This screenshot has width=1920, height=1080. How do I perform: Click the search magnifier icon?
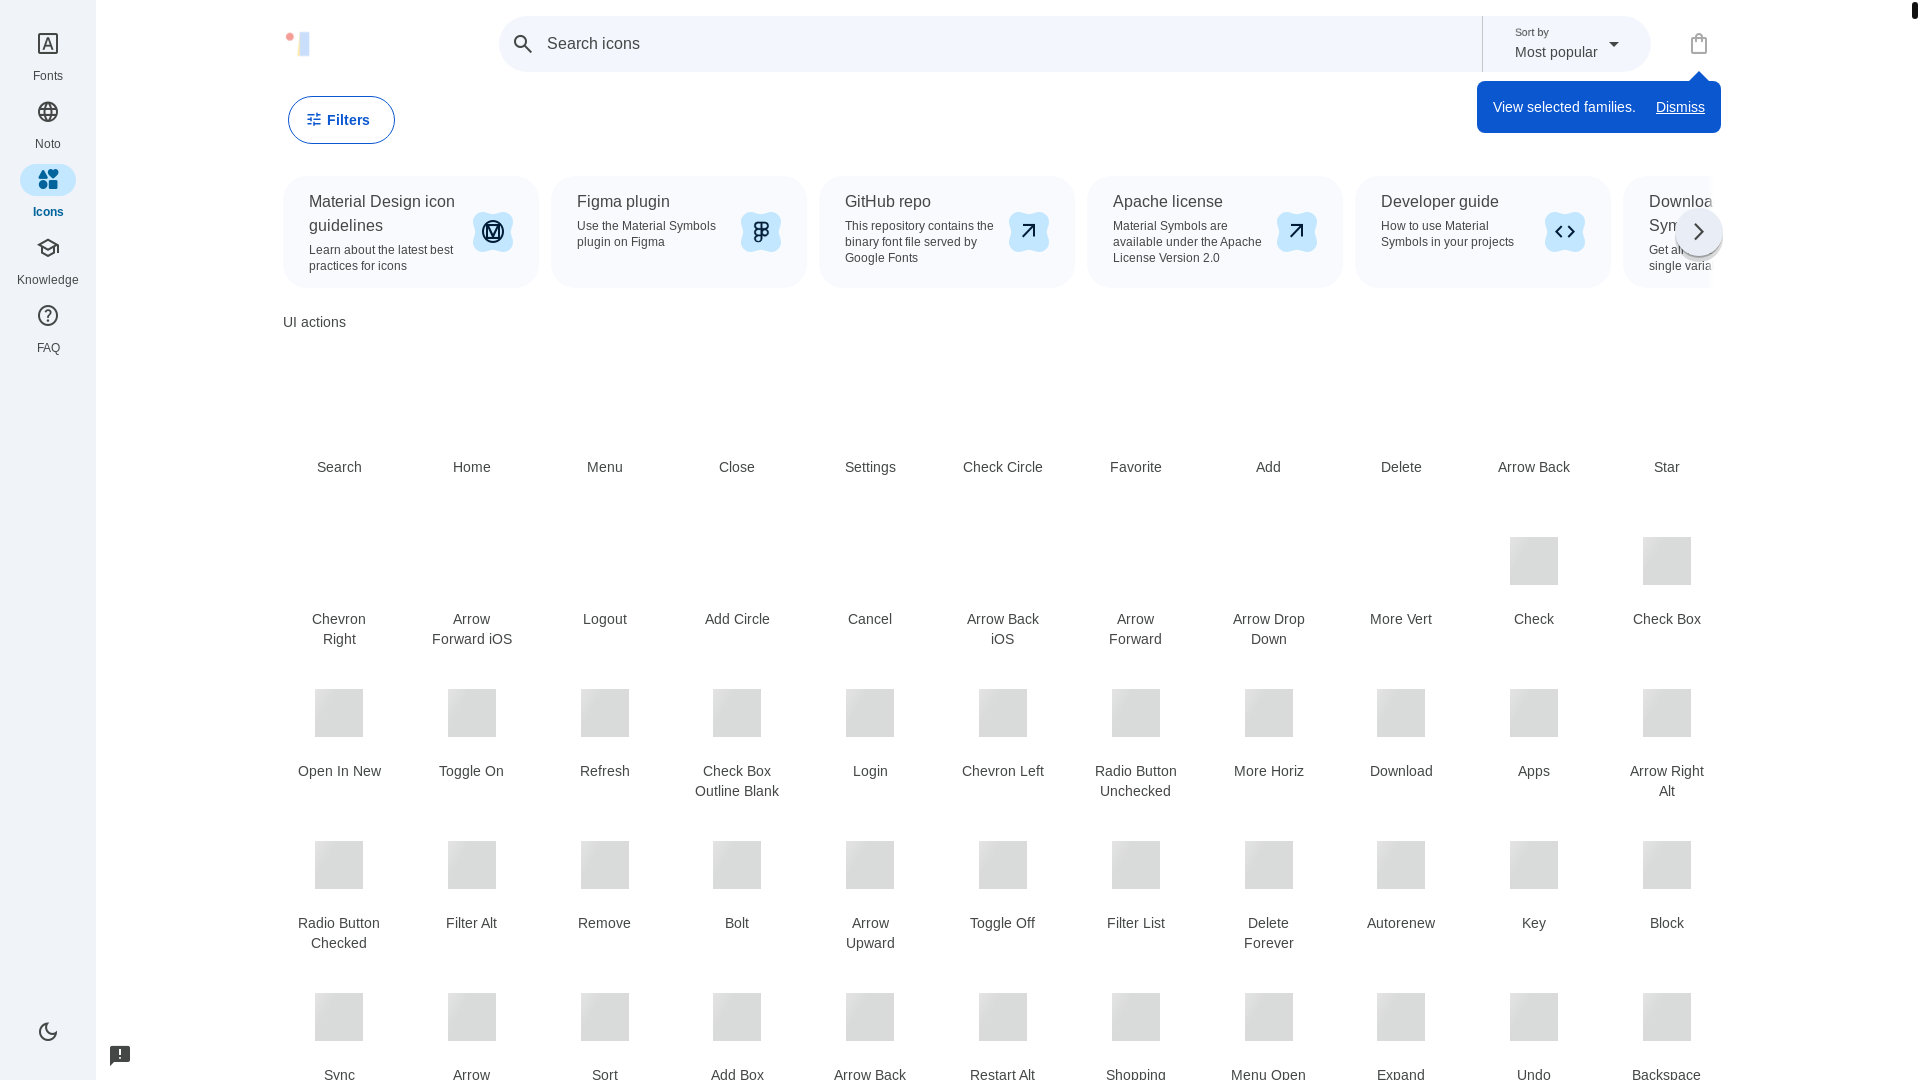[522, 44]
